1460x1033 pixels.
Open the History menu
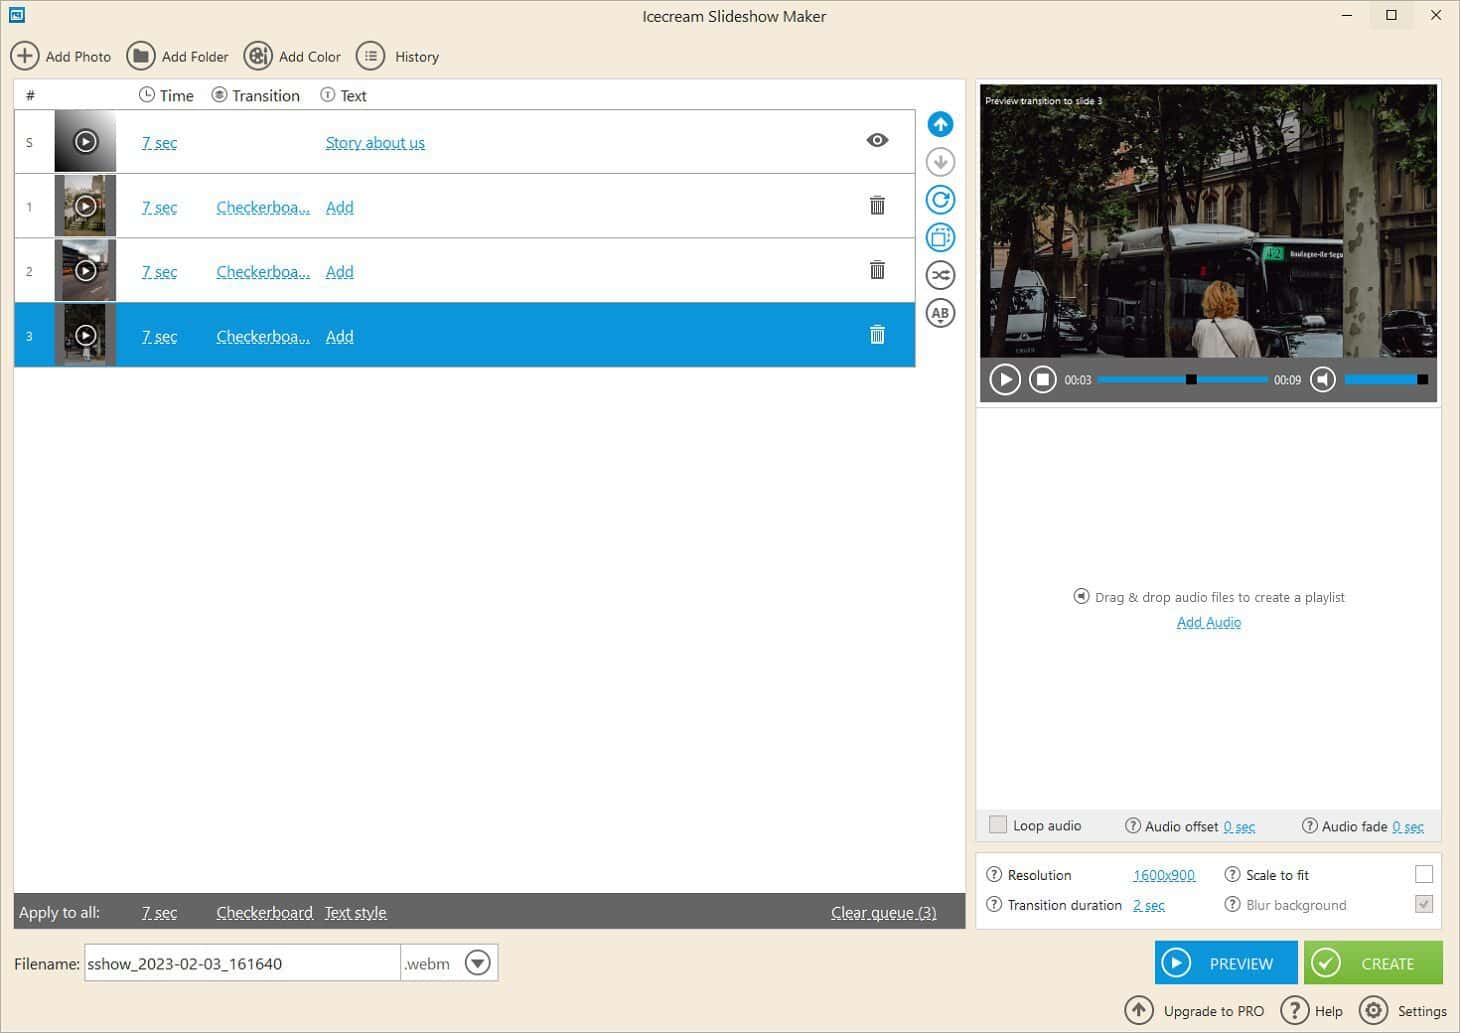[x=398, y=56]
